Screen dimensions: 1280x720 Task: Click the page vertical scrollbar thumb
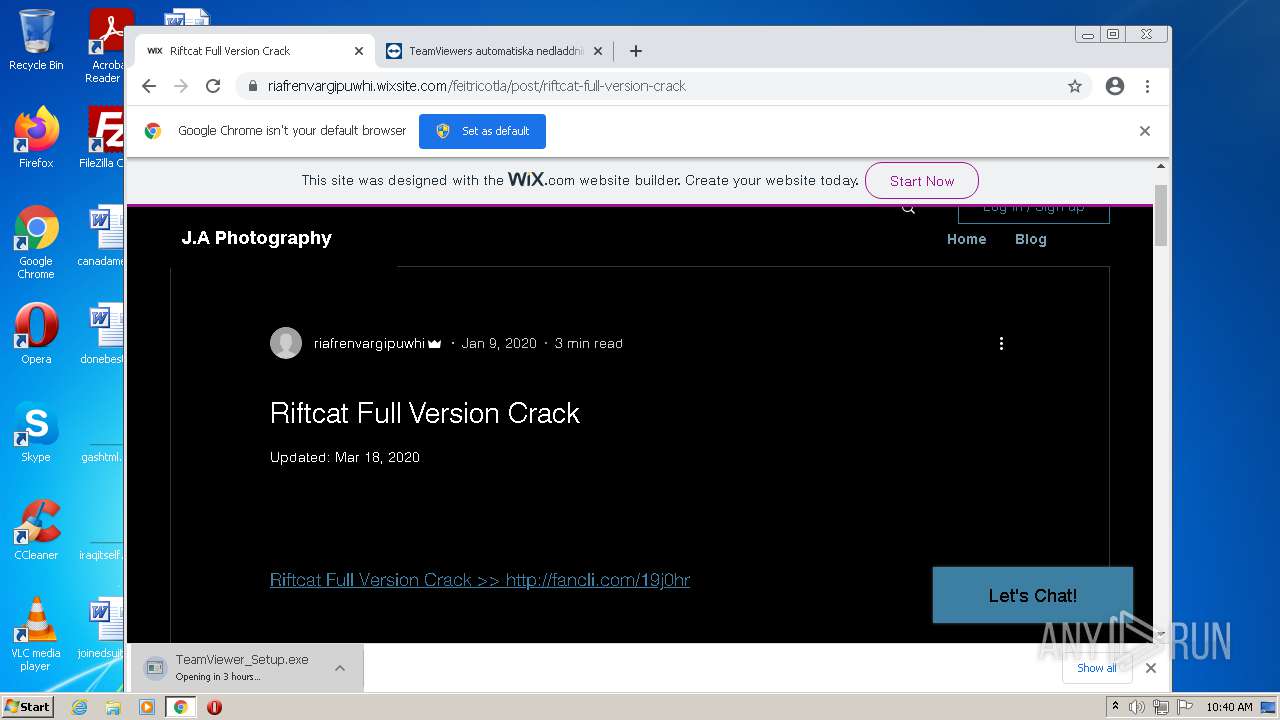coord(1161,215)
